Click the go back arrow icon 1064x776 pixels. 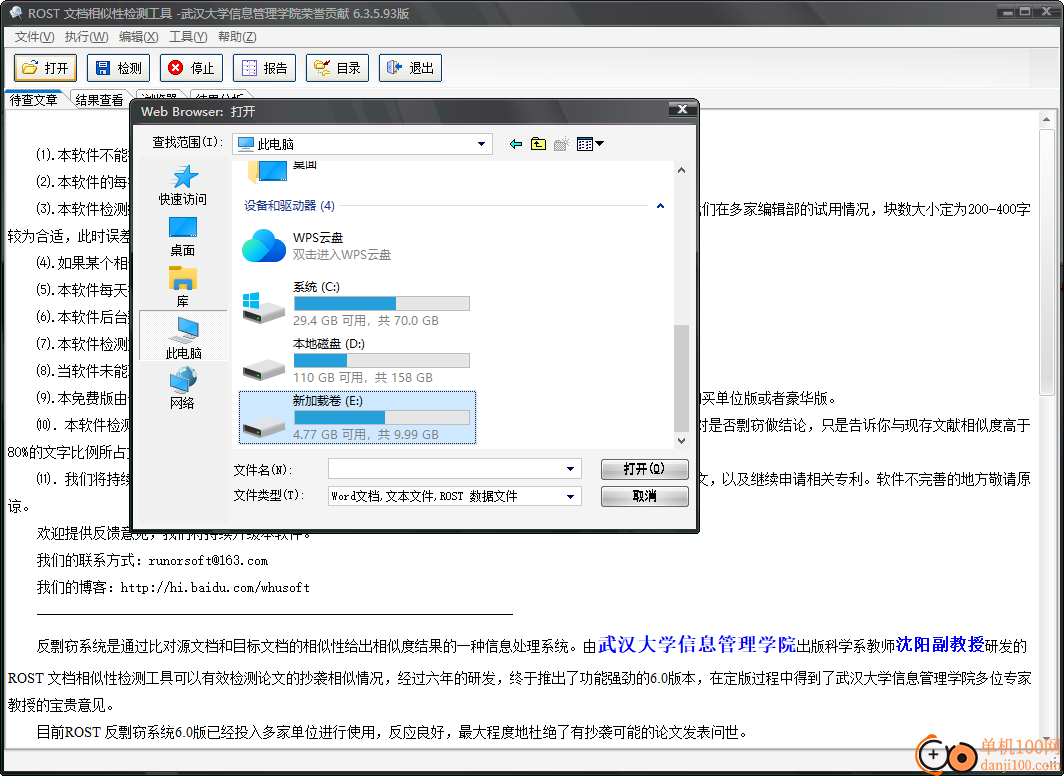[516, 144]
